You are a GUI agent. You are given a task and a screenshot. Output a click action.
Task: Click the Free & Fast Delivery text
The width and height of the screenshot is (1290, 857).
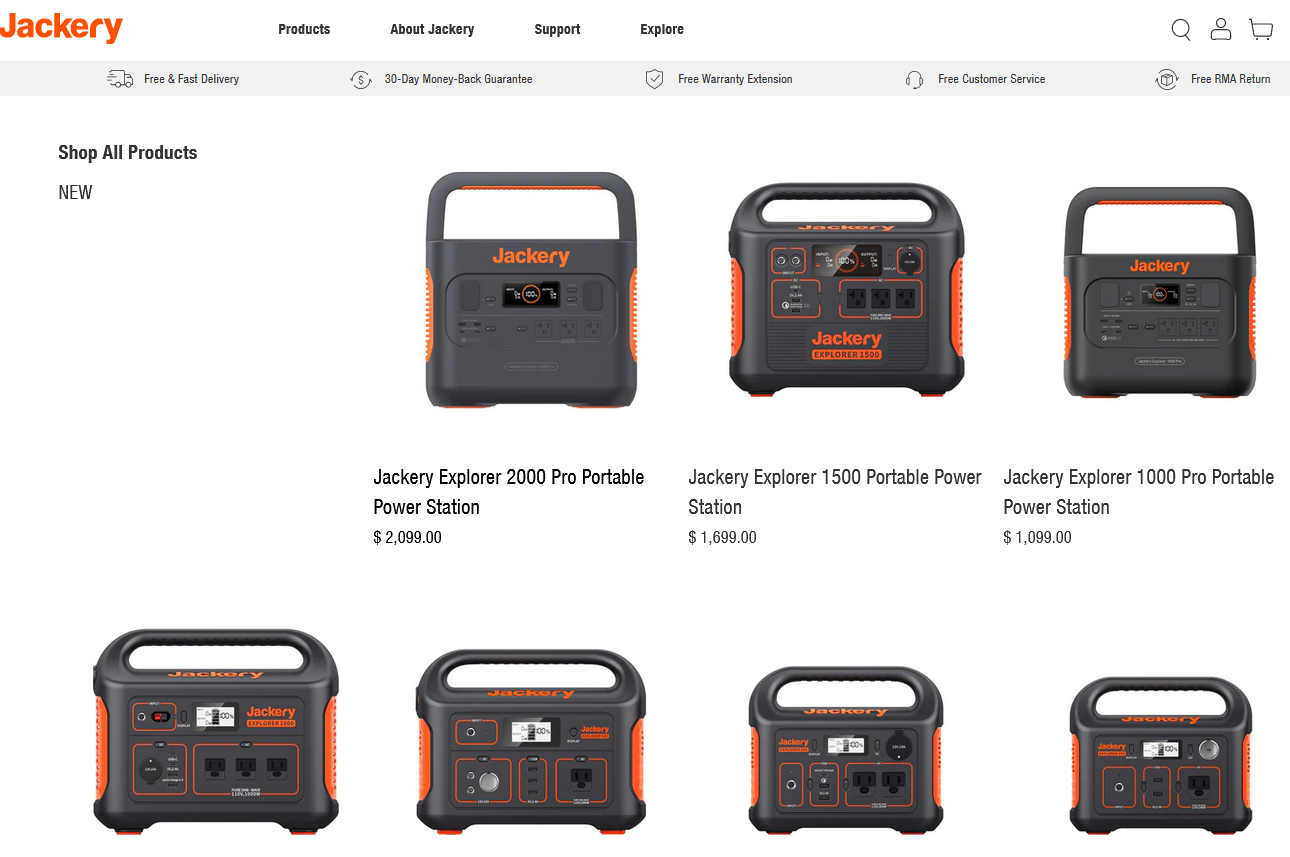(x=191, y=79)
